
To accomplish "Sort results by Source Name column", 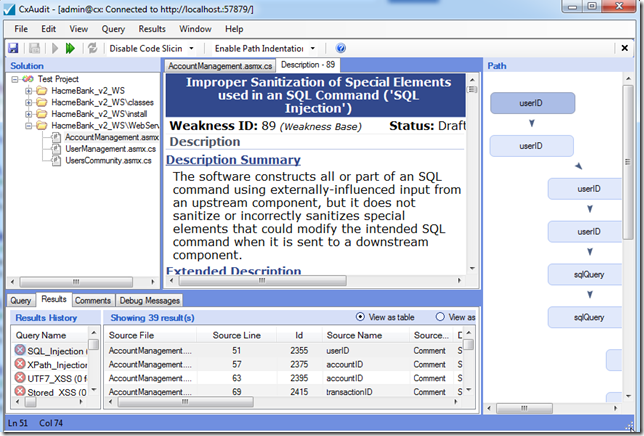I will (x=366, y=335).
